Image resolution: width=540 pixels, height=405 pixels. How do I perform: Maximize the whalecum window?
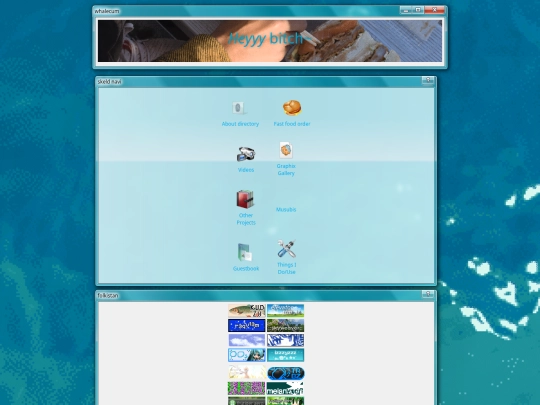tap(418, 10)
